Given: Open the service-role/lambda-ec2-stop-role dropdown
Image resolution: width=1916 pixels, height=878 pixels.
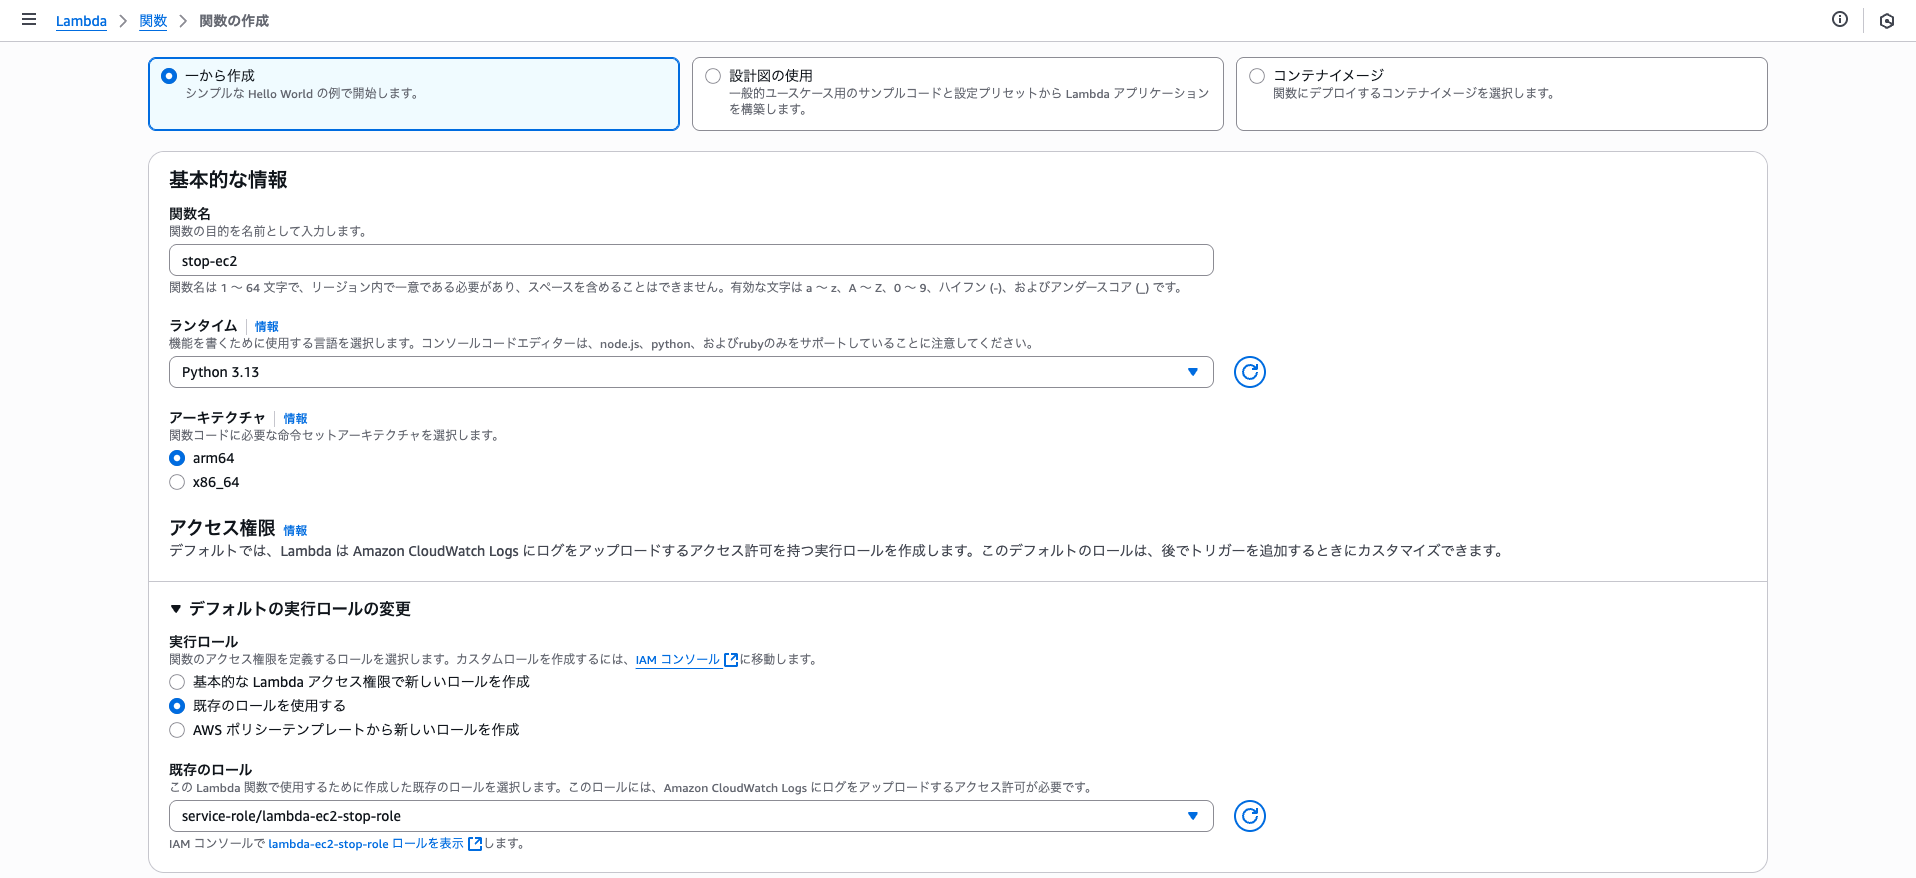Looking at the screenshot, I should point(691,816).
